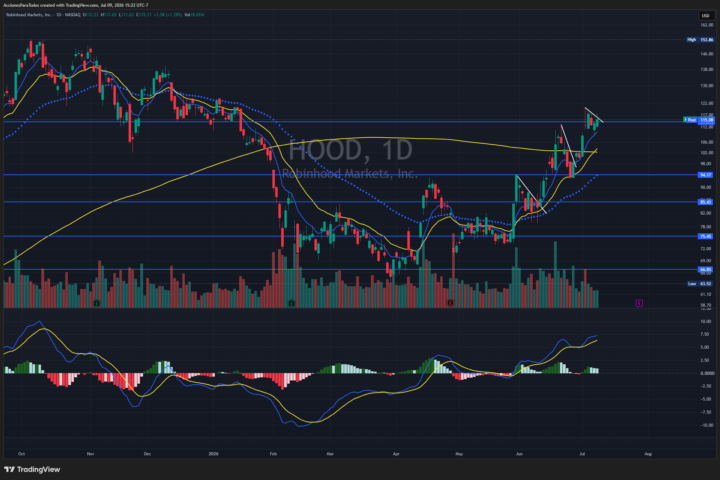Click the Robinhood Markets, Inc. symbol title
720x480 pixels.
[x=29, y=15]
